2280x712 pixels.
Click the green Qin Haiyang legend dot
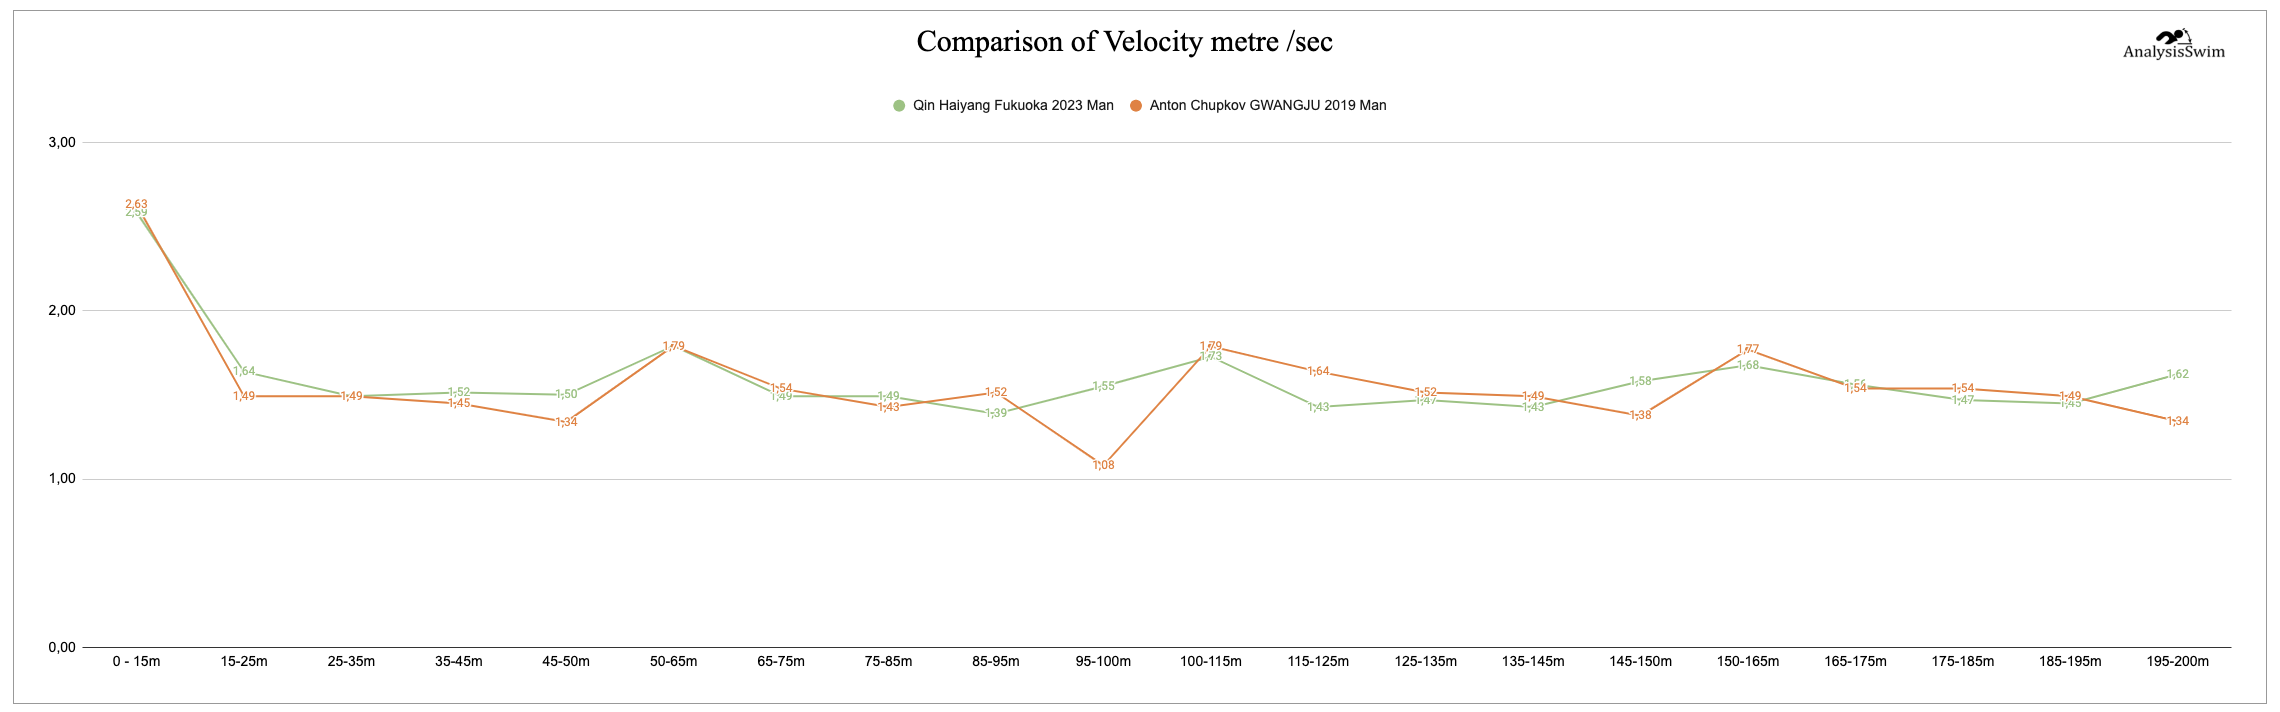pos(899,106)
